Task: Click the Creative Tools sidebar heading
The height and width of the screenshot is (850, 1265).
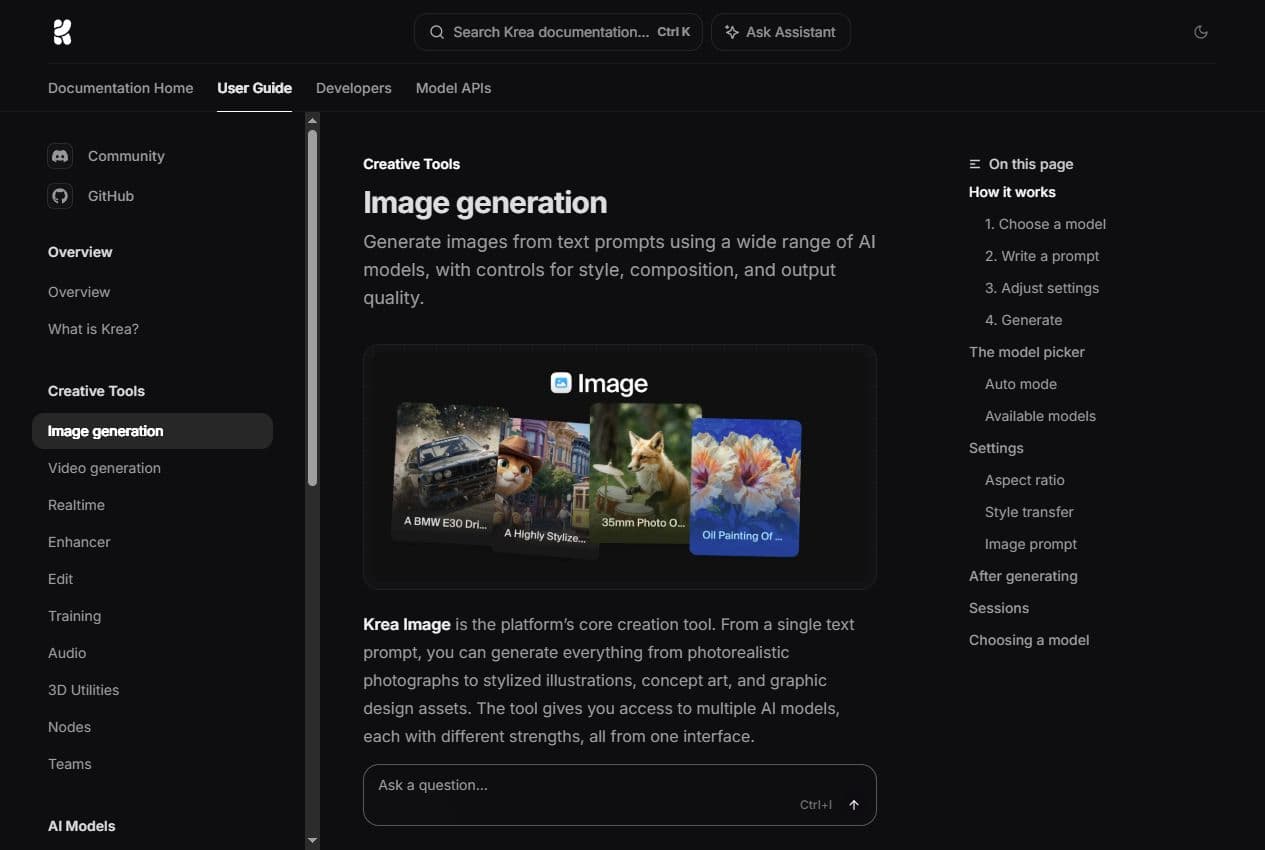Action: click(96, 391)
